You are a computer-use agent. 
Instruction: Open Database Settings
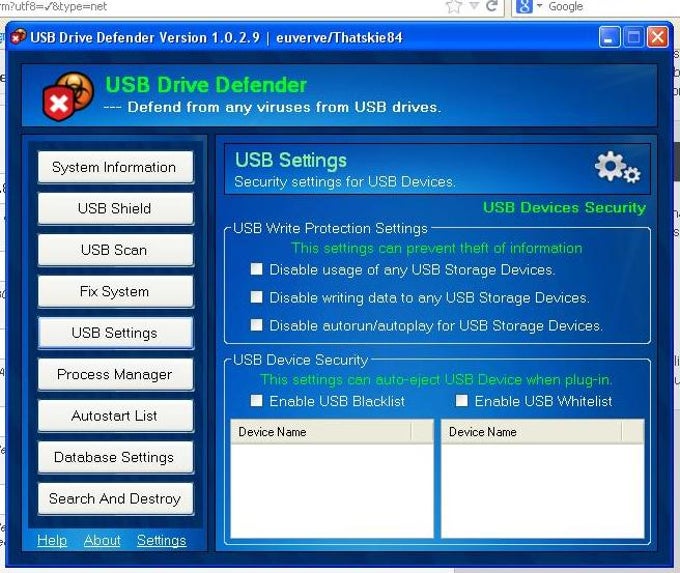[x=115, y=457]
